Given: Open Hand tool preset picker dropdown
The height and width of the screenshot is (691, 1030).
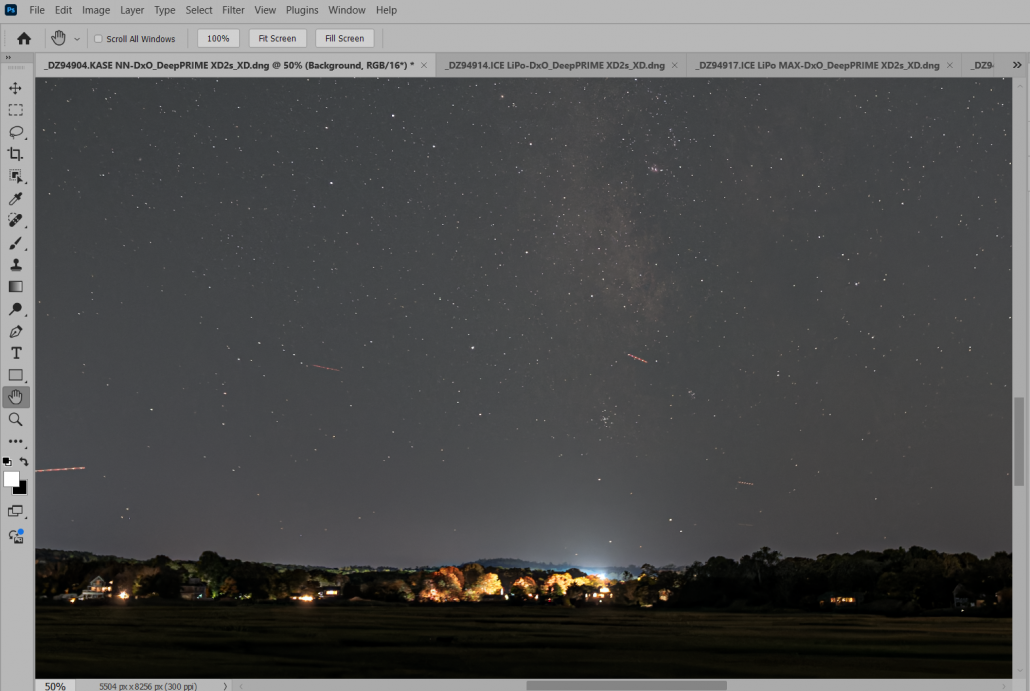Looking at the screenshot, I should 77,39.
